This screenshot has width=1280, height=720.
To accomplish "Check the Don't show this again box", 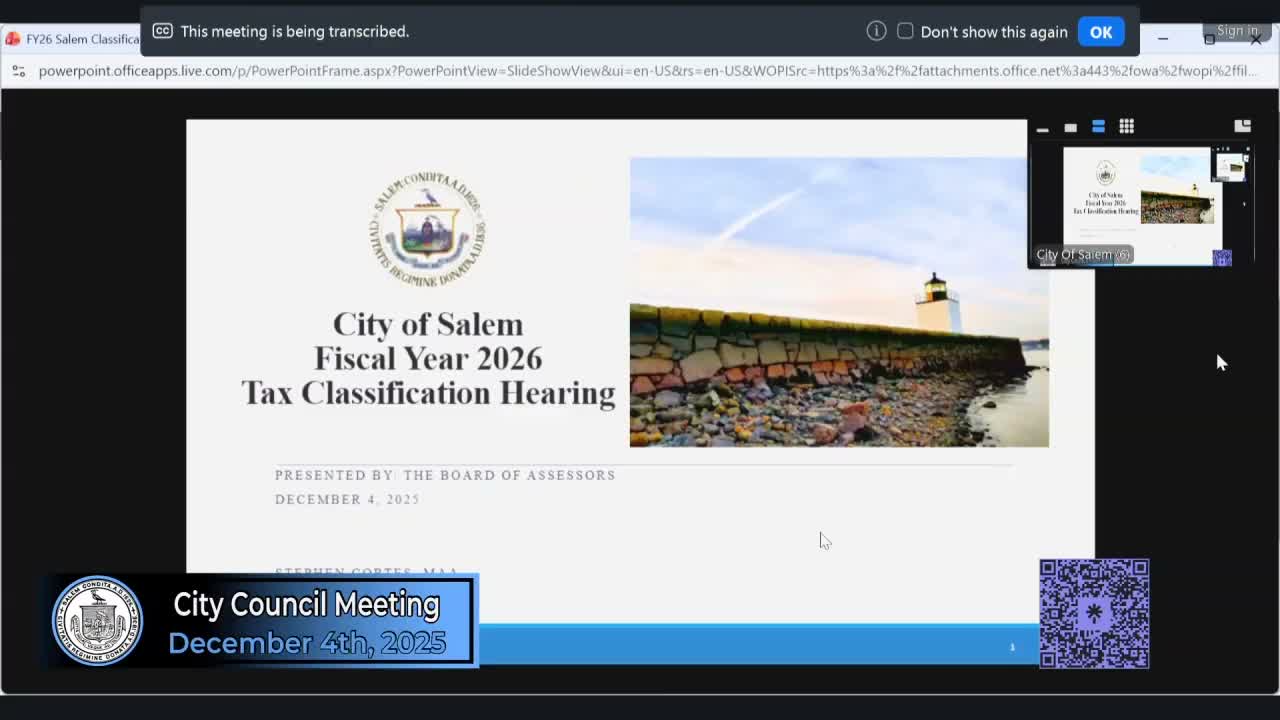I will pyautogui.click(x=905, y=31).
